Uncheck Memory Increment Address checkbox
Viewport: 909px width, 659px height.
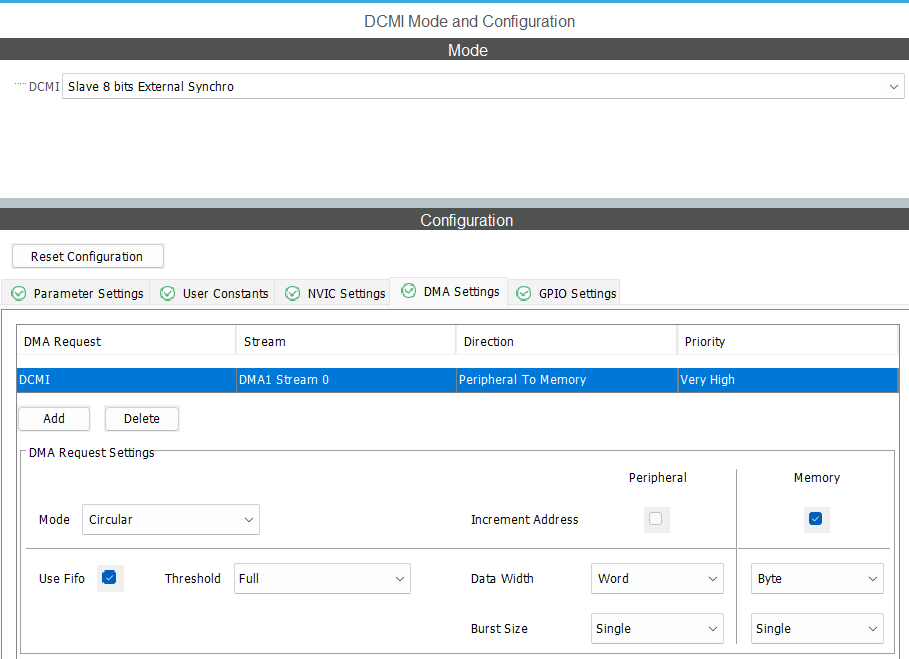point(816,519)
